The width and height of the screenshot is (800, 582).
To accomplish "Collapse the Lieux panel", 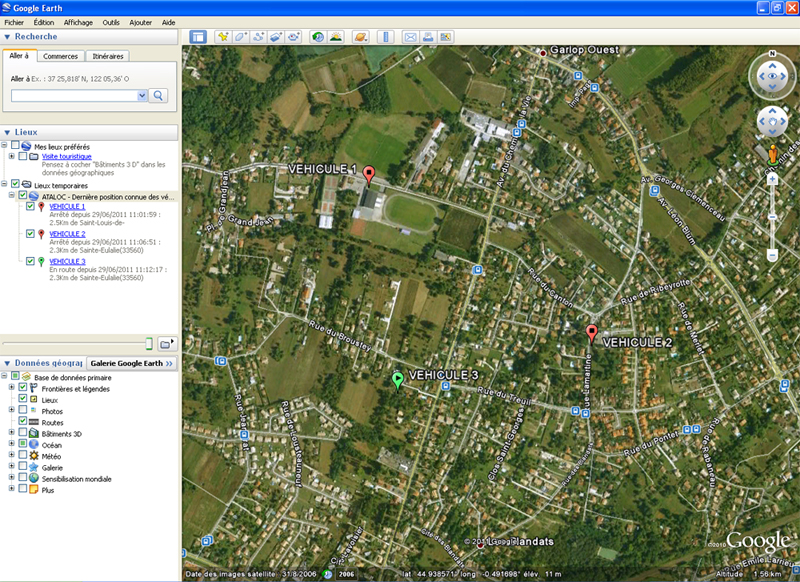I will 7,133.
